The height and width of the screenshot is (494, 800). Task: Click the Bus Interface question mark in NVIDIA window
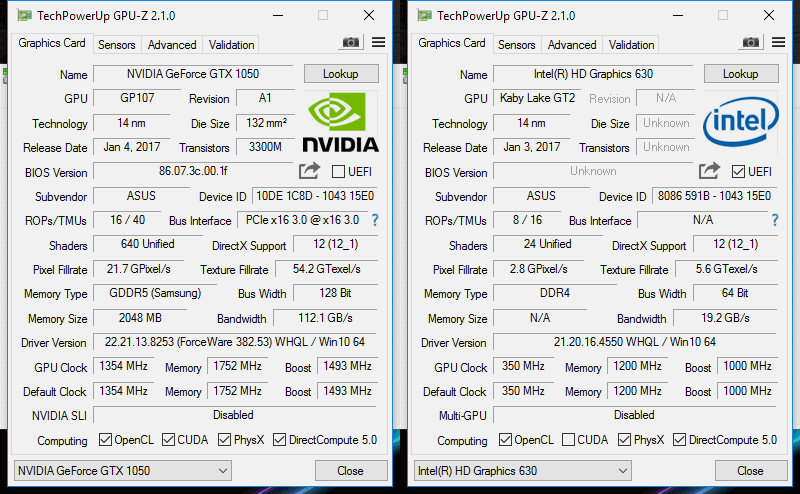coord(375,220)
